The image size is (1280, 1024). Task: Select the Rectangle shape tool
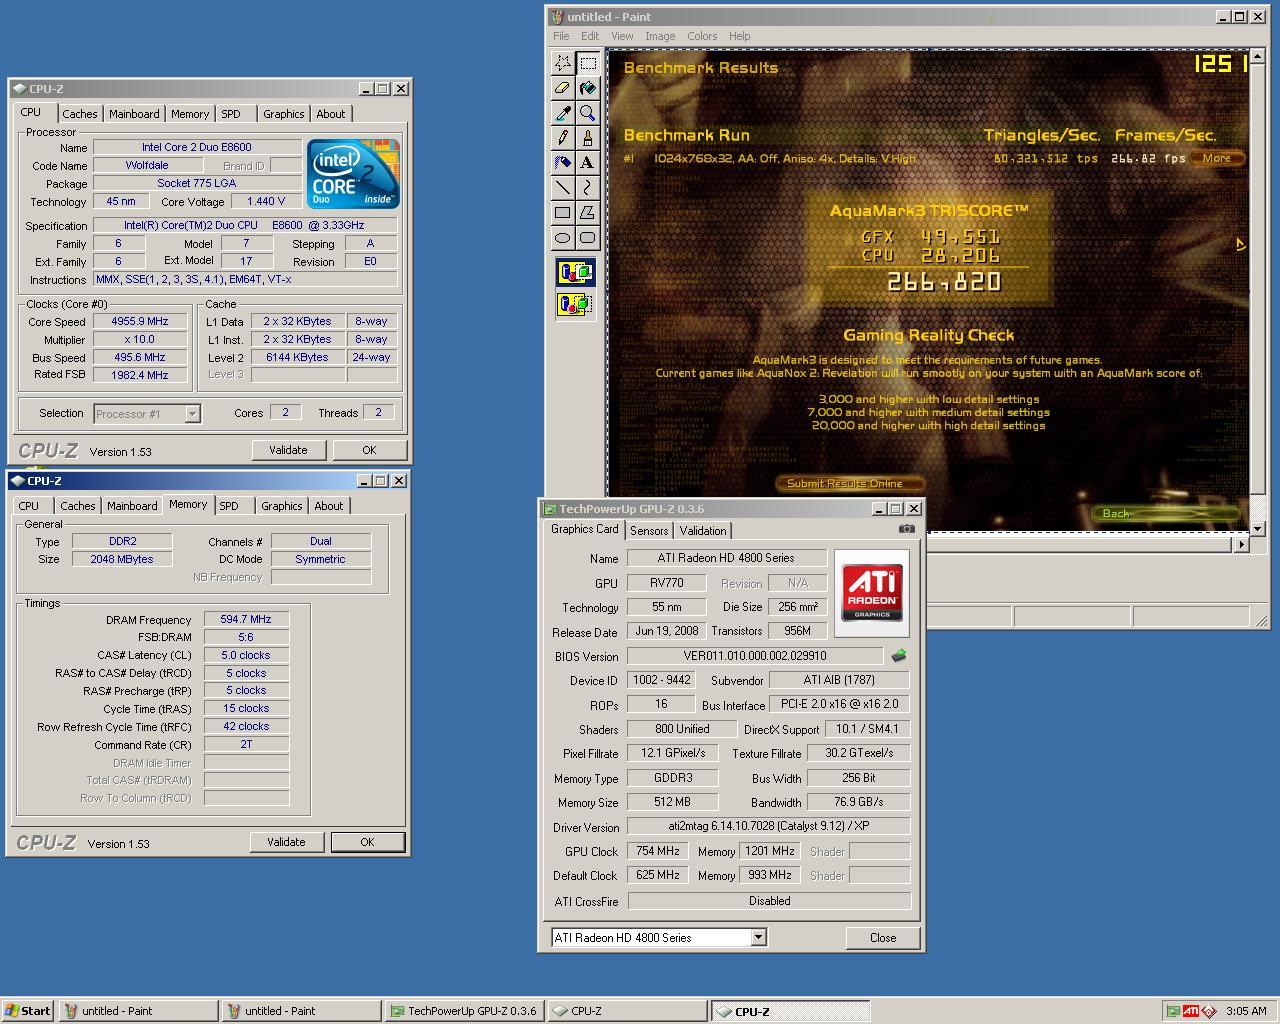click(x=563, y=213)
